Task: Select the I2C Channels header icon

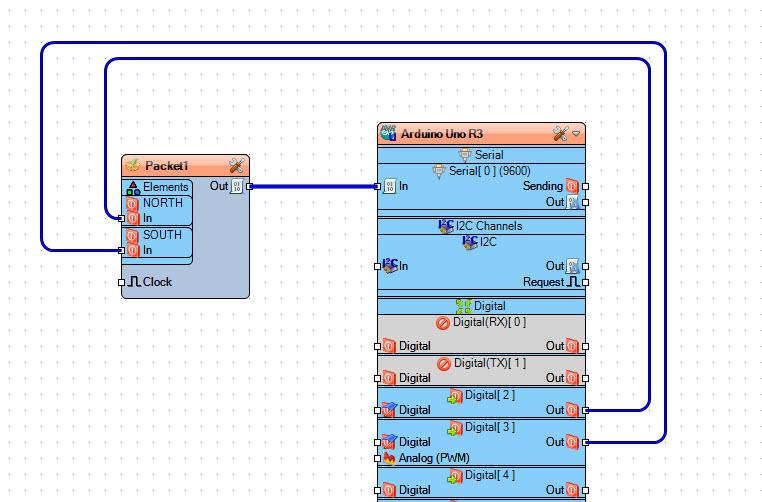Action: [x=446, y=226]
